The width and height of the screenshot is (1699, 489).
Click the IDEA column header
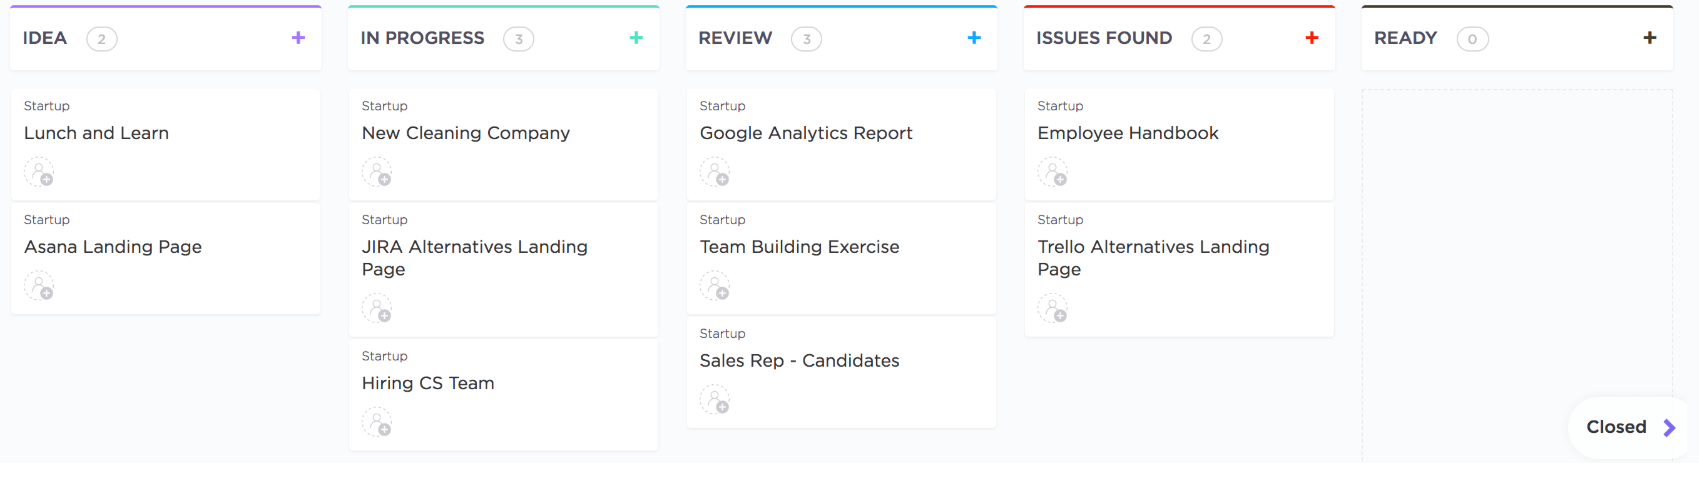[x=45, y=38]
